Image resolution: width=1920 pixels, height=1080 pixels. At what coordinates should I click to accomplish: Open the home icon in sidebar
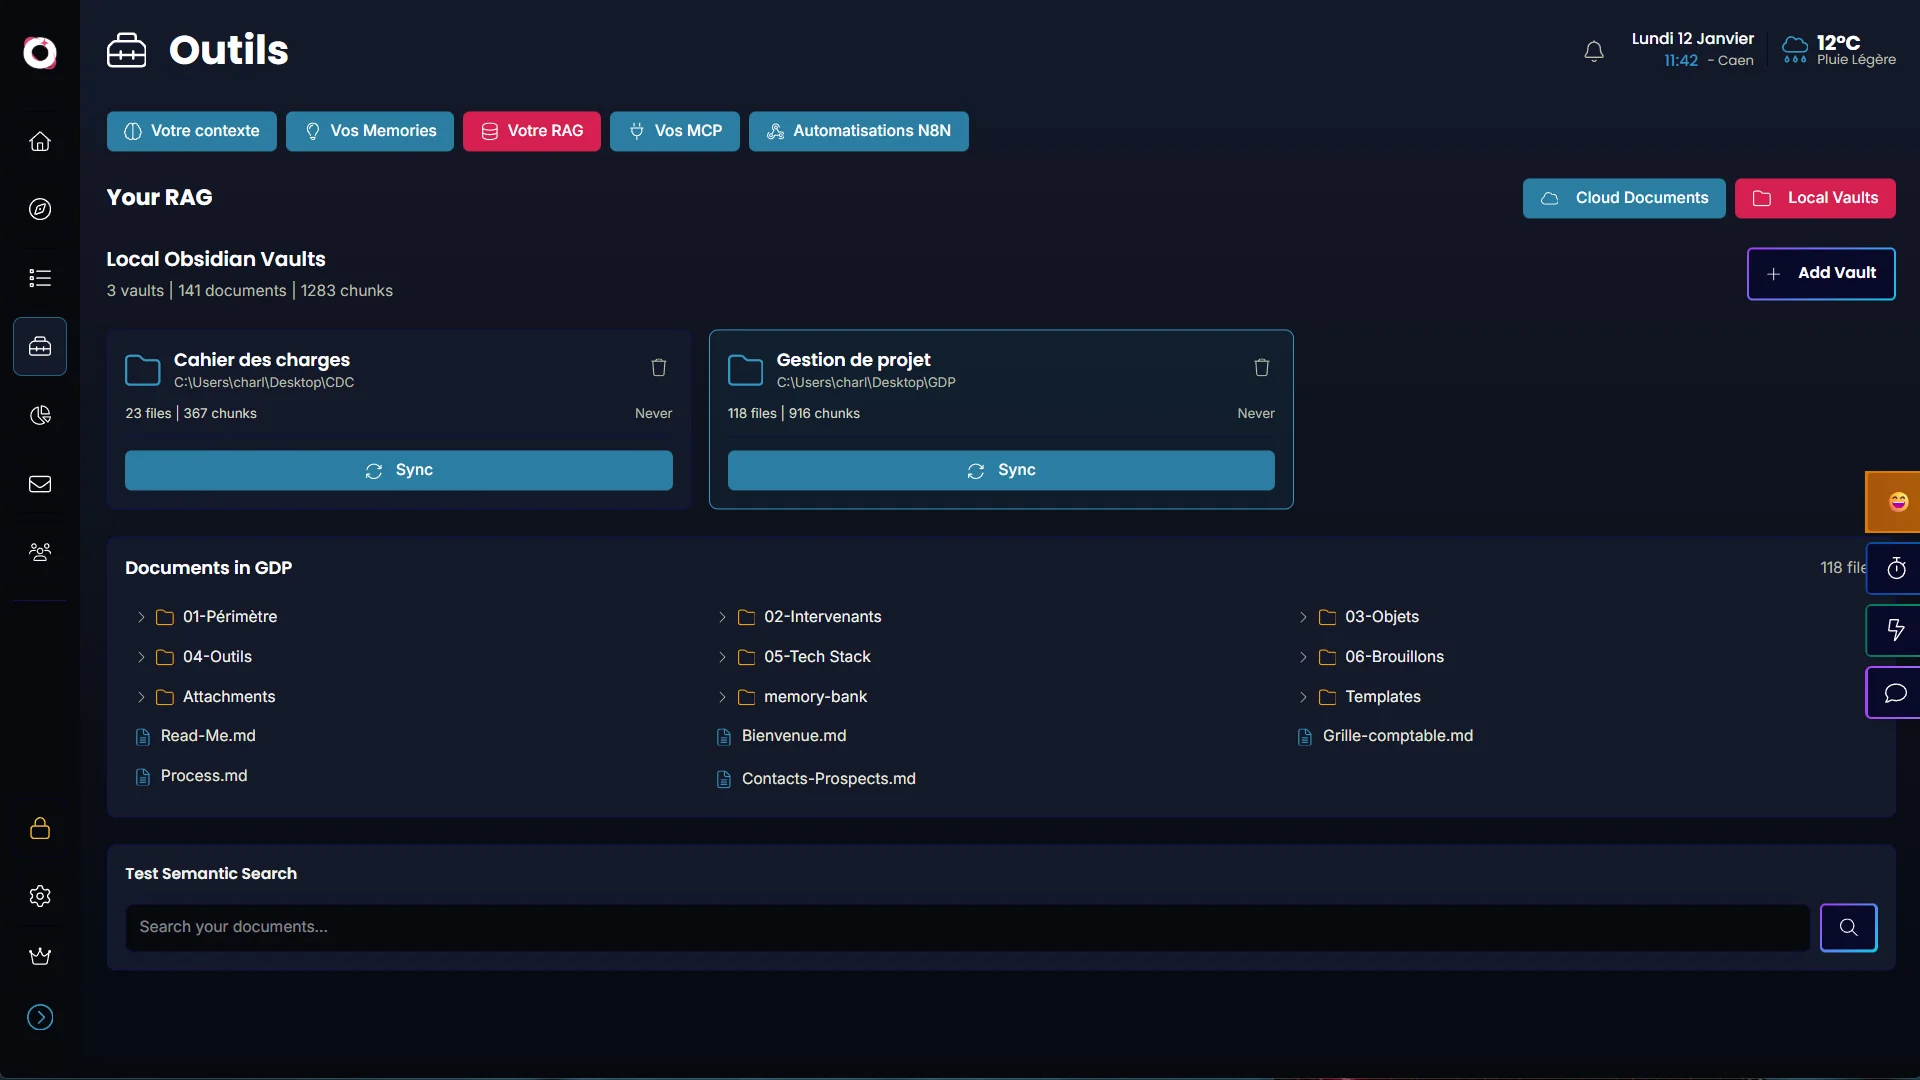40,141
